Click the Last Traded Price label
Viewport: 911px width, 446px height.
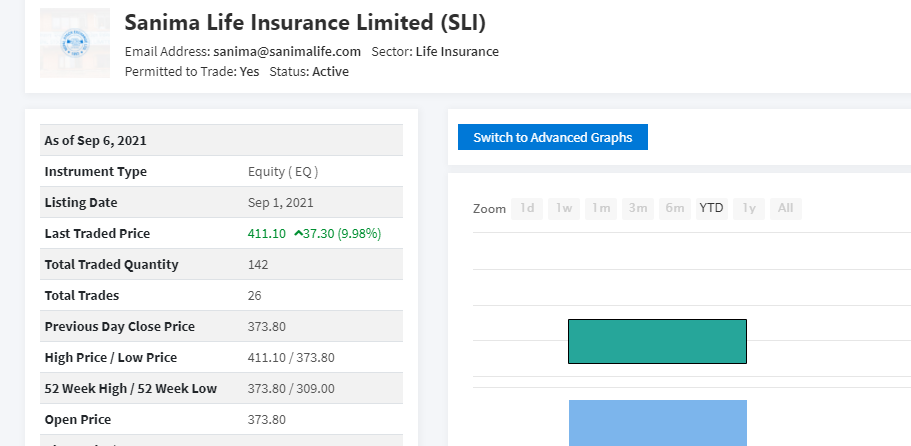[x=97, y=233]
